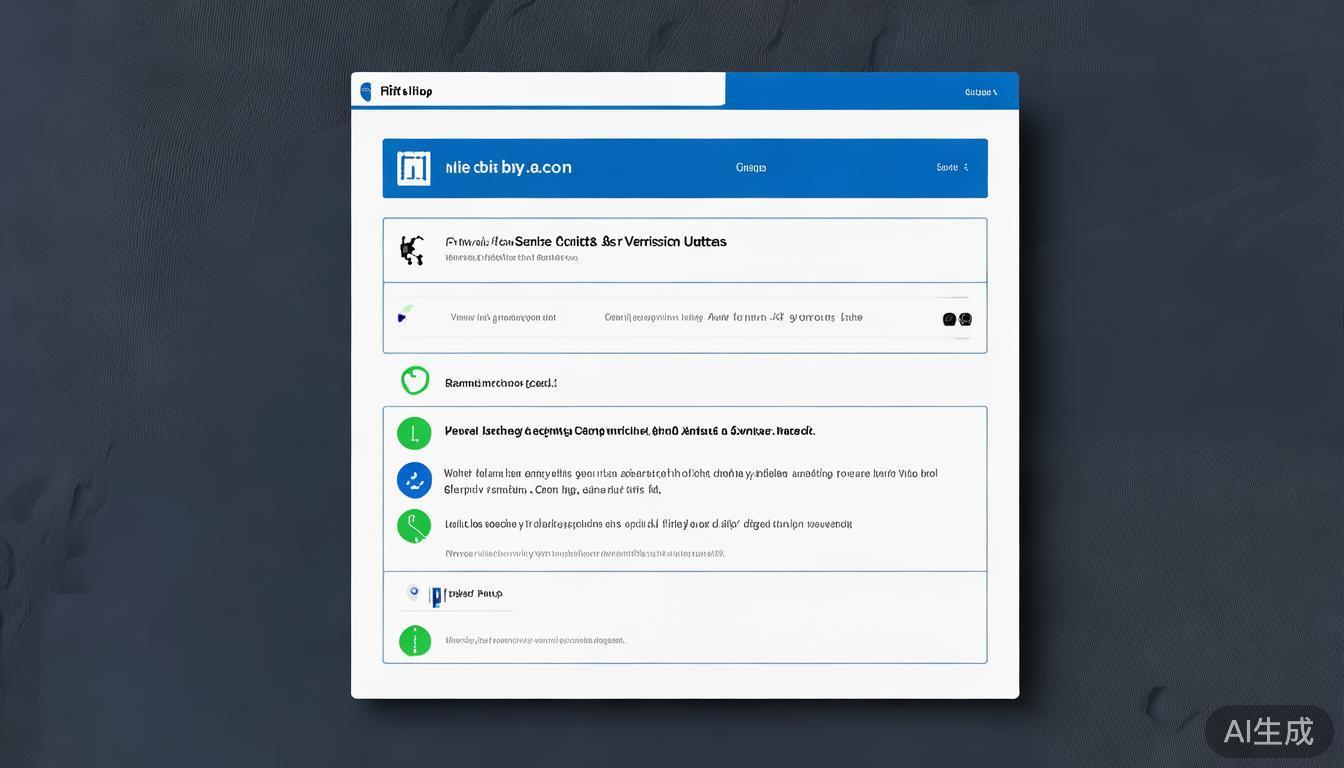Viewport: 1344px width, 768px height.
Task: Toggle the two black dots switch at row end
Action: click(957, 319)
